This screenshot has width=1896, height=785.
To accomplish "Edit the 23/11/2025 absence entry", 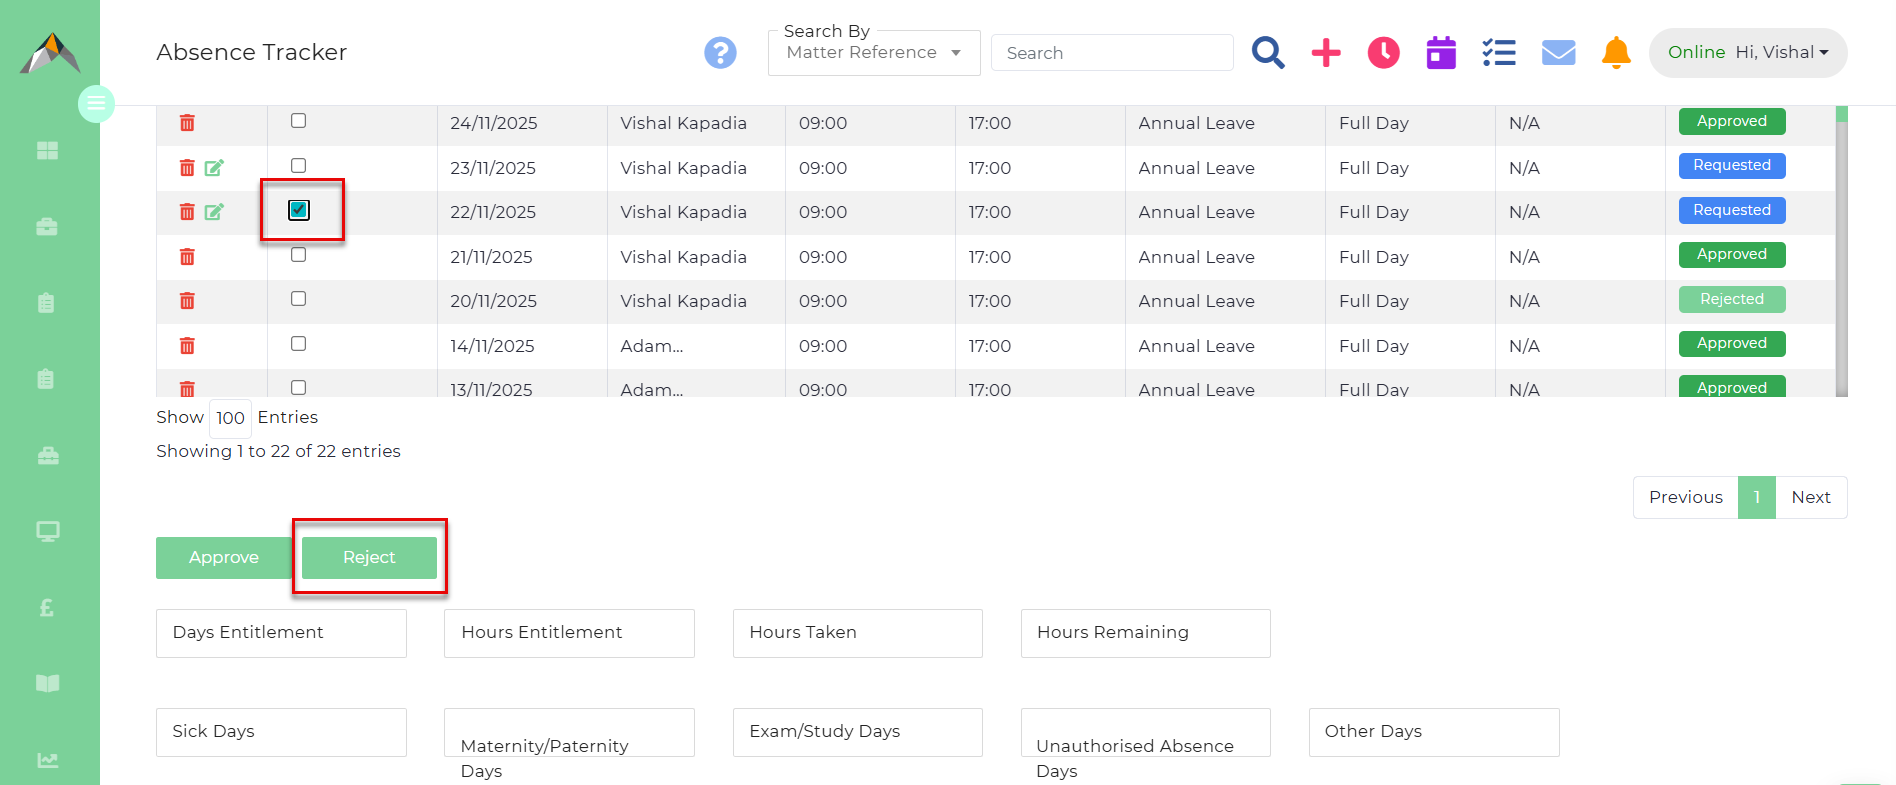I will [x=214, y=168].
